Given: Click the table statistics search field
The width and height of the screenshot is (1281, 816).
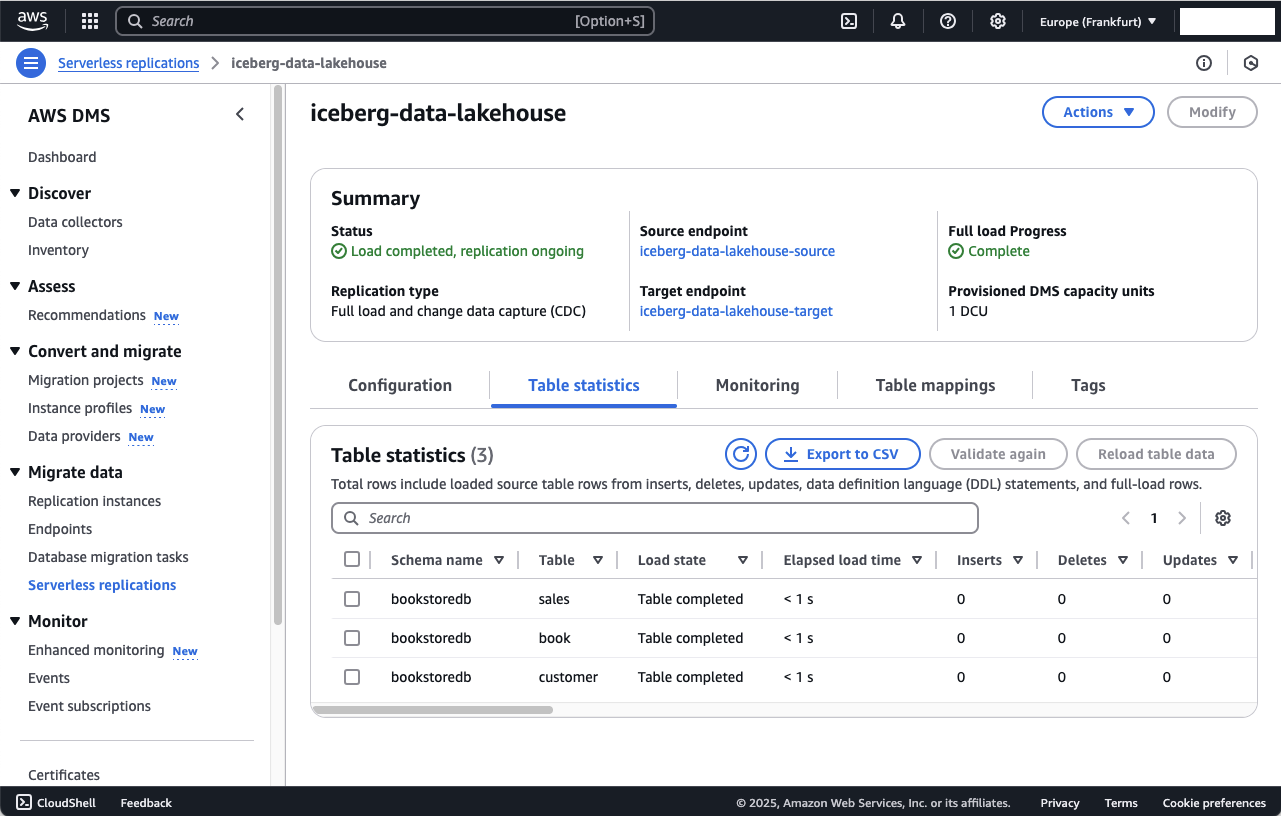Looking at the screenshot, I should [655, 518].
